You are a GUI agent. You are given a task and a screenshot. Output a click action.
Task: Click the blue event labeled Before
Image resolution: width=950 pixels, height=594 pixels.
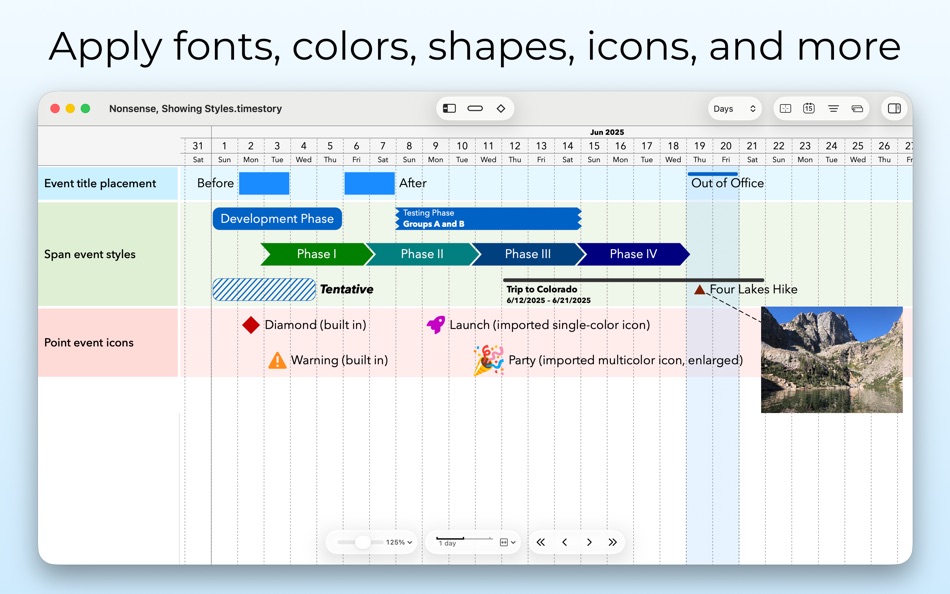264,183
